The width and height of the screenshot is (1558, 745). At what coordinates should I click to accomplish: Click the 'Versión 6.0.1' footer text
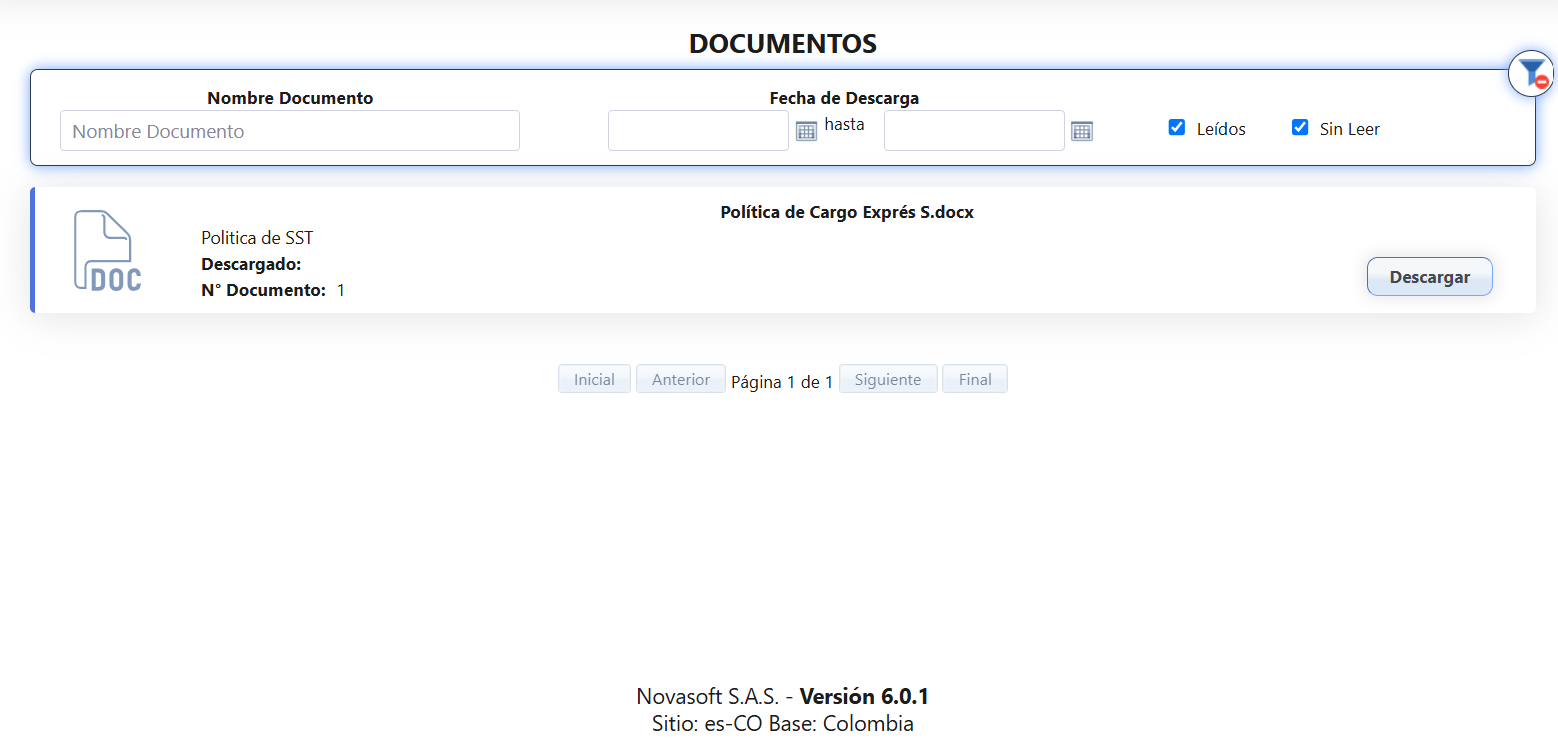(x=864, y=697)
